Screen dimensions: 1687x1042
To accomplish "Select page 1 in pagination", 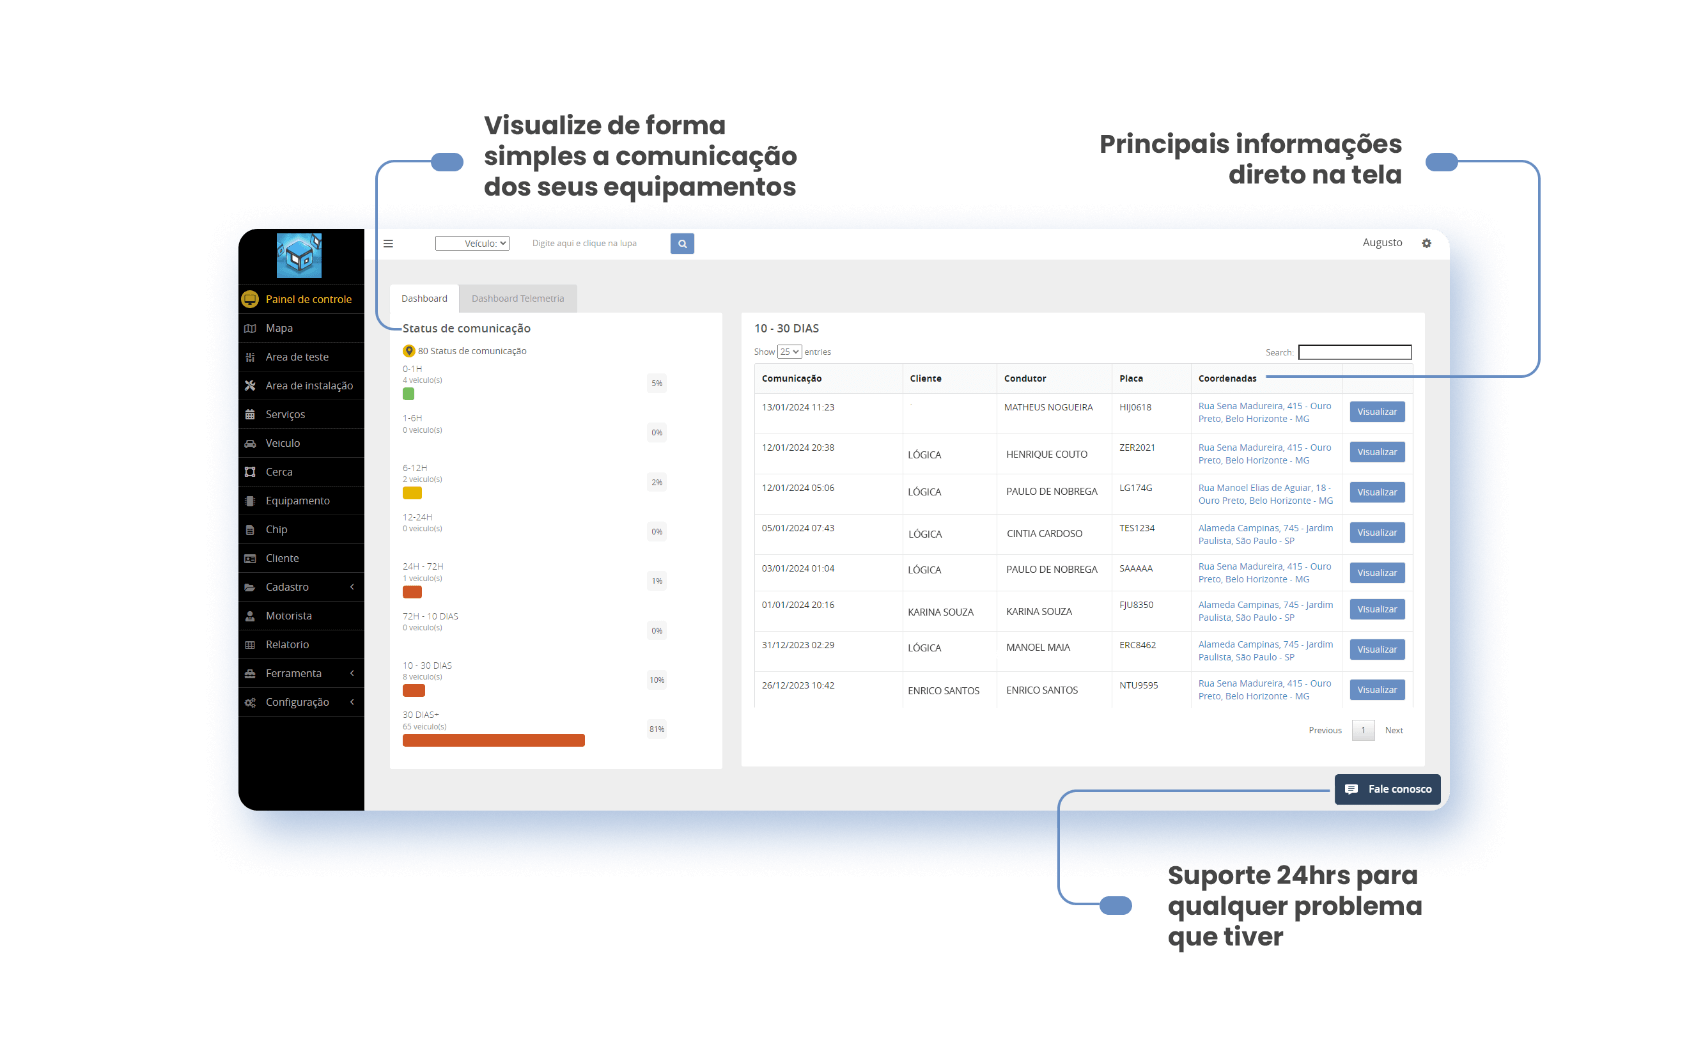I will [x=1363, y=731].
